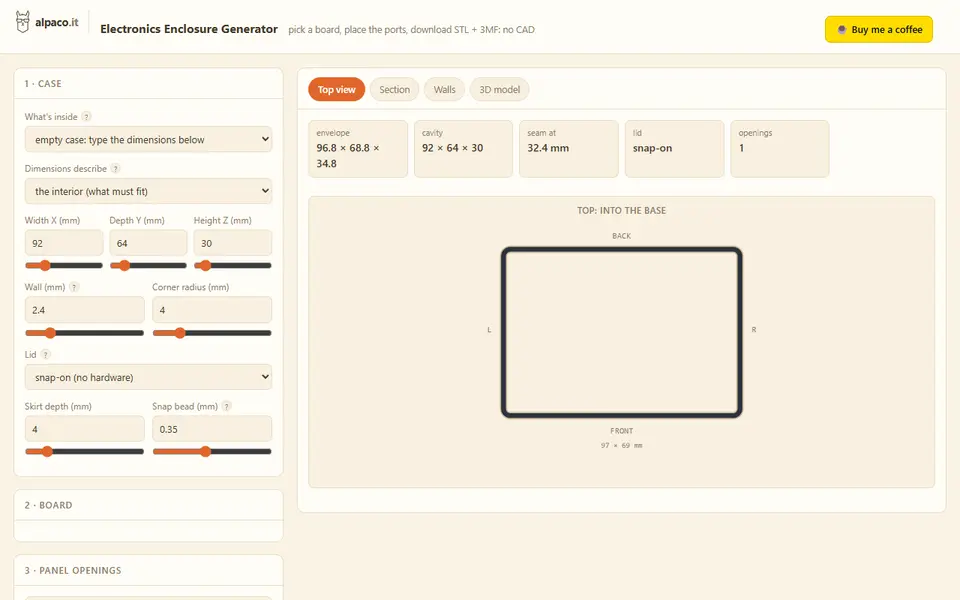Image resolution: width=960 pixels, height=600 pixels.
Task: Click the help icon beside Snap bead
Action: coord(227,407)
